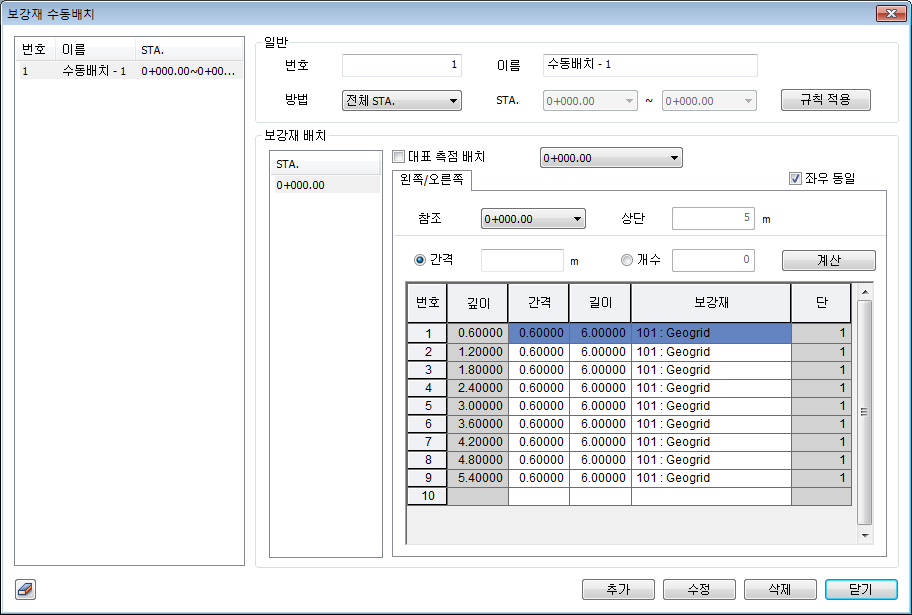Click the 이름 text field

[650, 66]
